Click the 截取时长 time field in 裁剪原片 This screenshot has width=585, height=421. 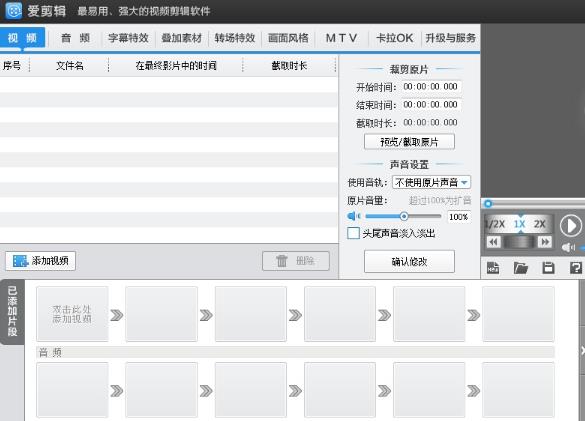(x=431, y=122)
